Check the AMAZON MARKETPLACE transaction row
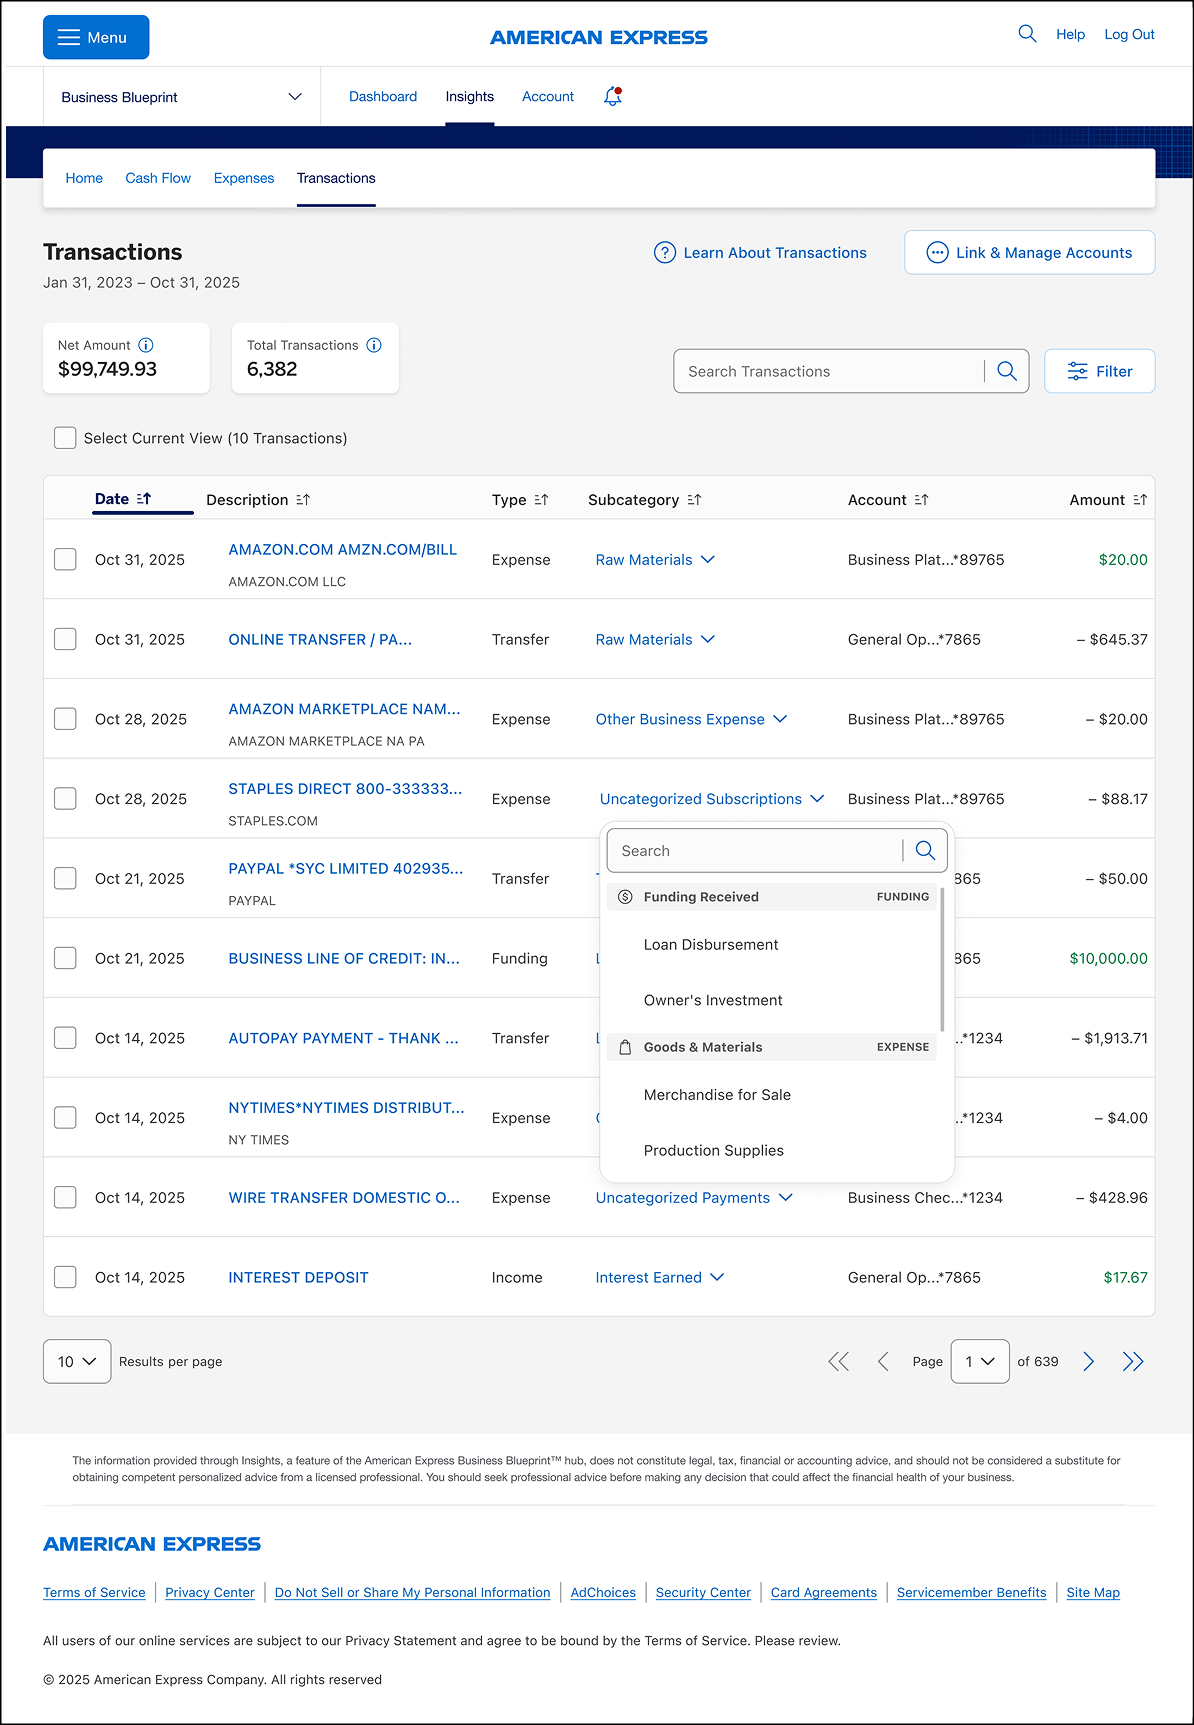This screenshot has width=1194, height=1725. coord(65,719)
